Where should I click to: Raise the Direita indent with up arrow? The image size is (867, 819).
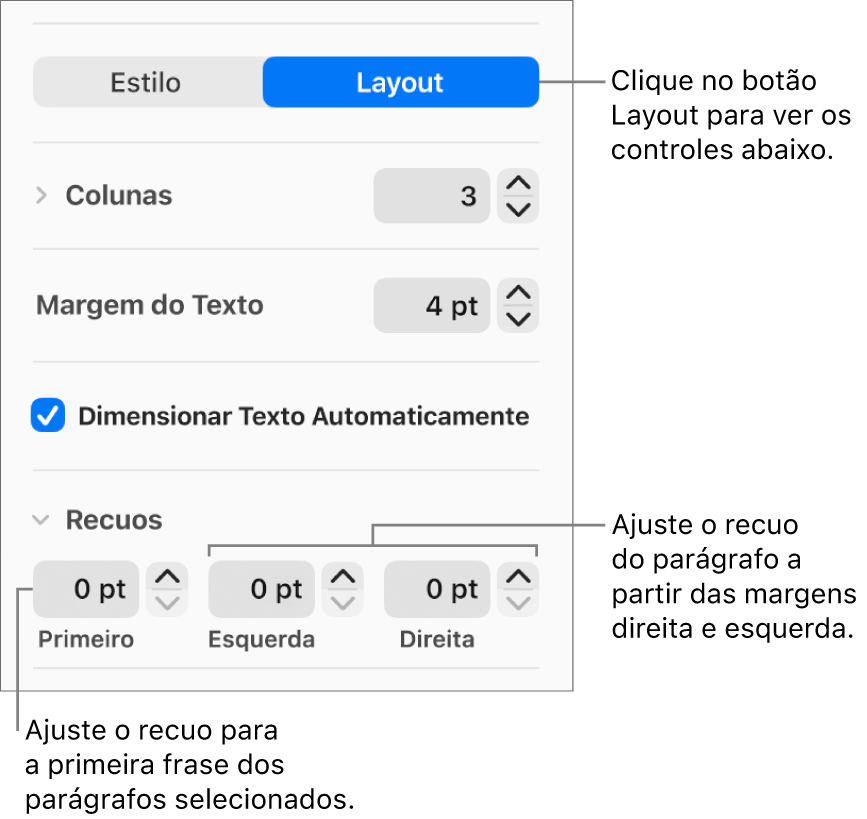click(518, 576)
